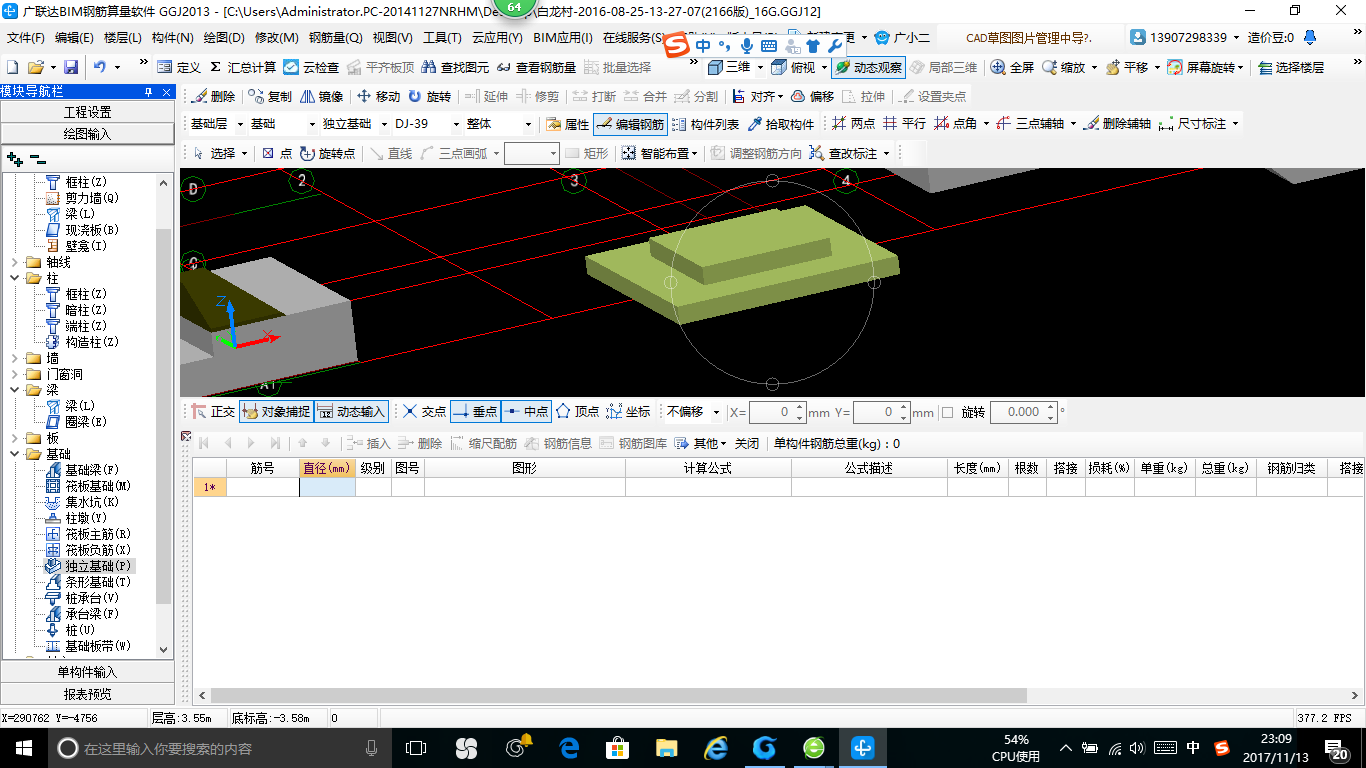Screen dimensions: 1366x768
Task: Click the horizontal scrollbar of rebar table
Action: [618, 695]
